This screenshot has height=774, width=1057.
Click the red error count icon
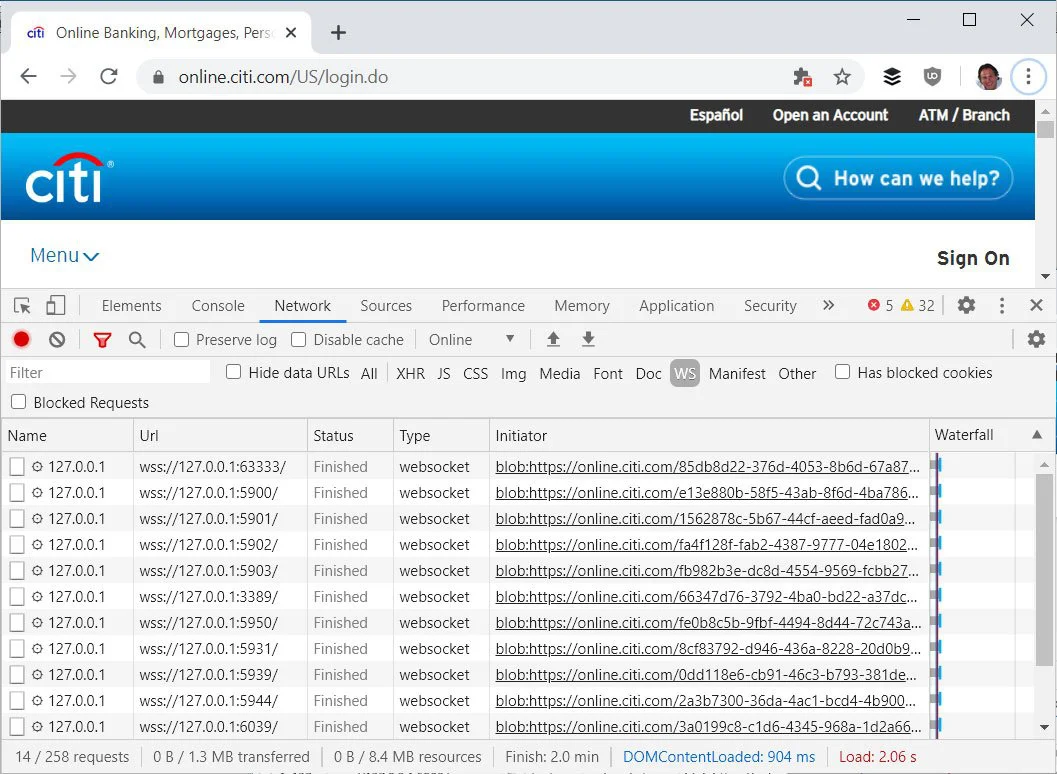point(874,305)
